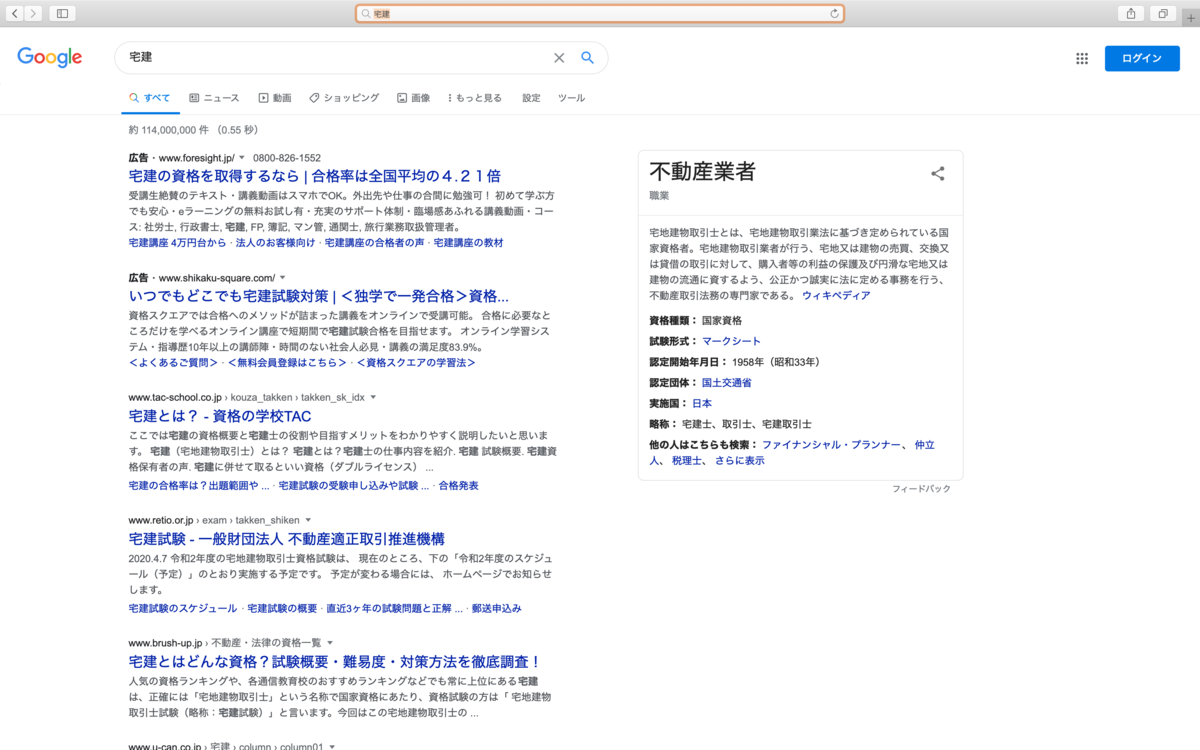Click 宅建講座の教材 sitelink

pyautogui.click(x=468, y=243)
